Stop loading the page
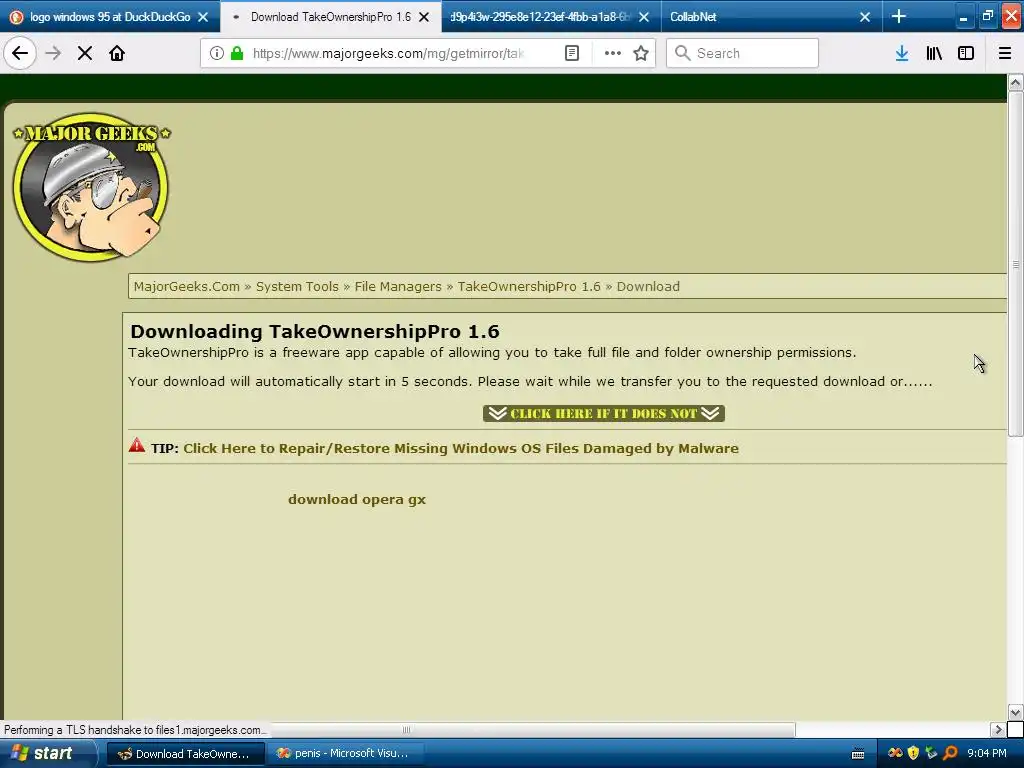This screenshot has width=1024, height=768. 84,53
